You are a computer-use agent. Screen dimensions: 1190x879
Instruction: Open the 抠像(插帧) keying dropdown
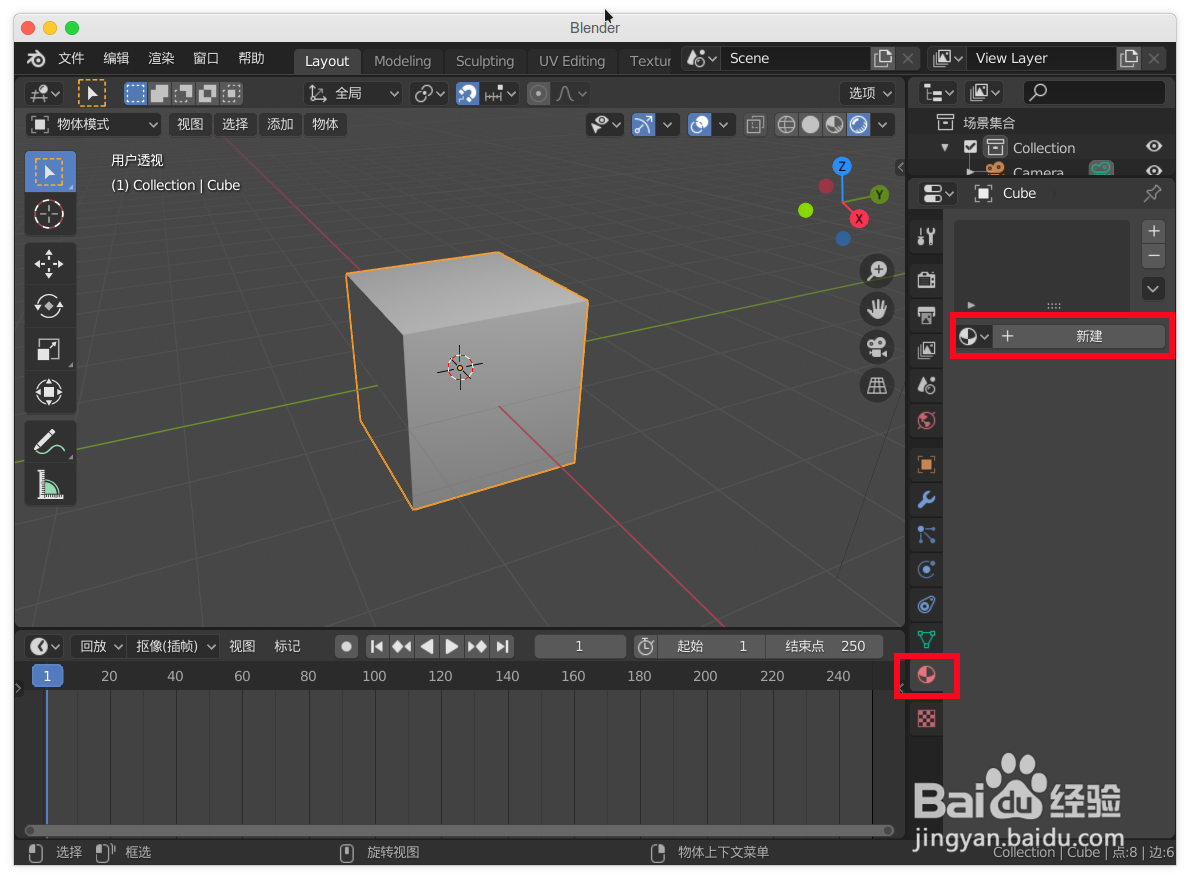[x=173, y=646]
